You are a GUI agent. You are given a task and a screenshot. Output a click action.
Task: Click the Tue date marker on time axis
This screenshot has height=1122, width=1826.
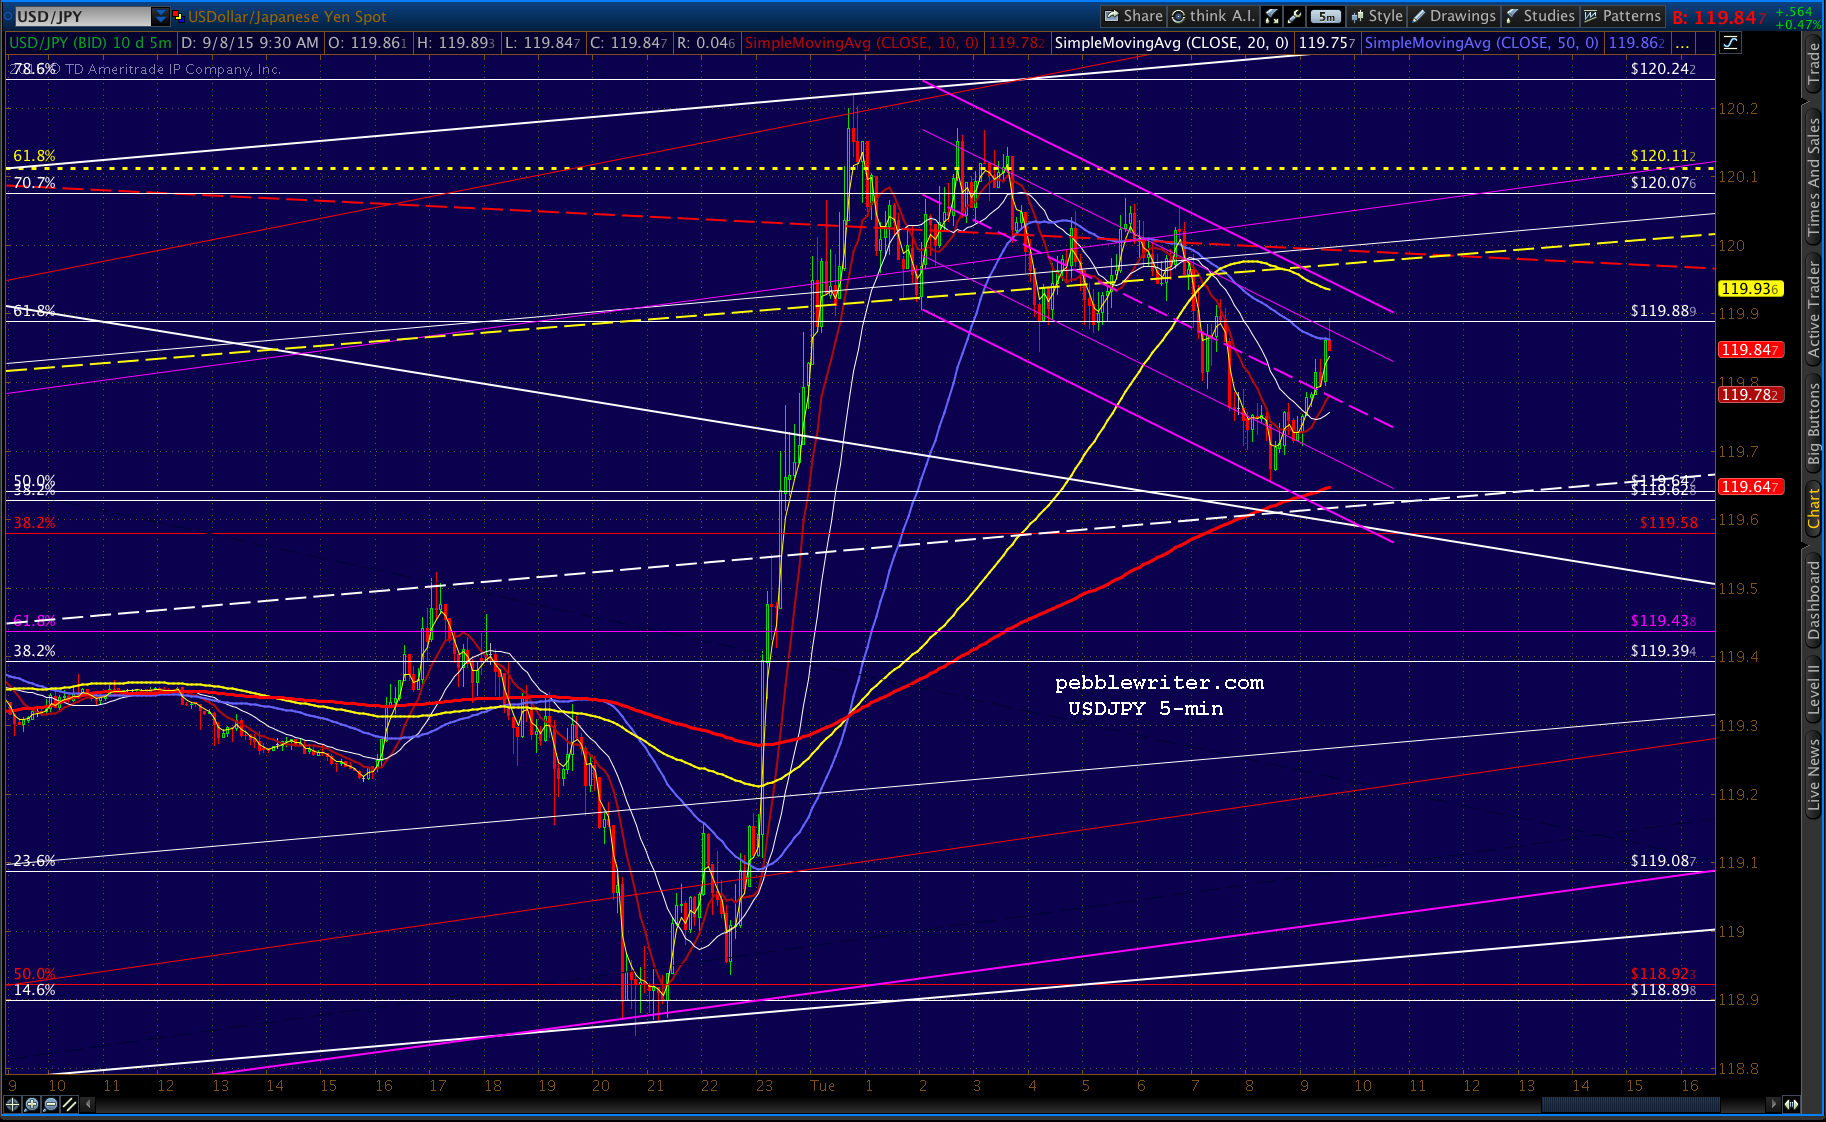pos(822,1086)
